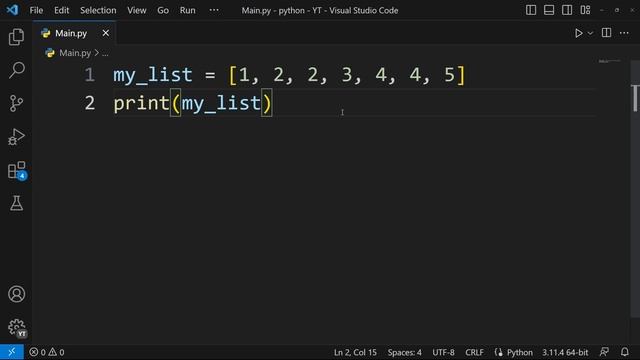The width and height of the screenshot is (640, 360).
Task: Change indentation via Spaces: 4
Action: [x=404, y=352]
